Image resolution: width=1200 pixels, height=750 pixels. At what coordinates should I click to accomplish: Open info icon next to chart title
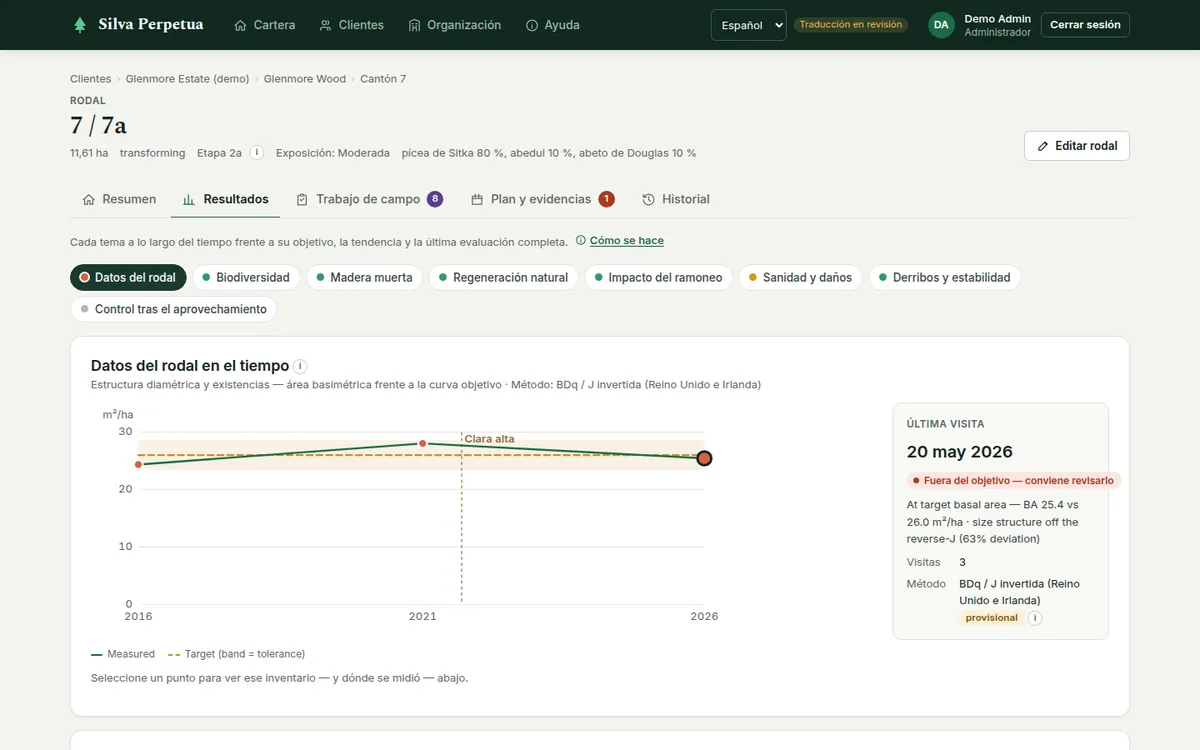click(x=300, y=366)
